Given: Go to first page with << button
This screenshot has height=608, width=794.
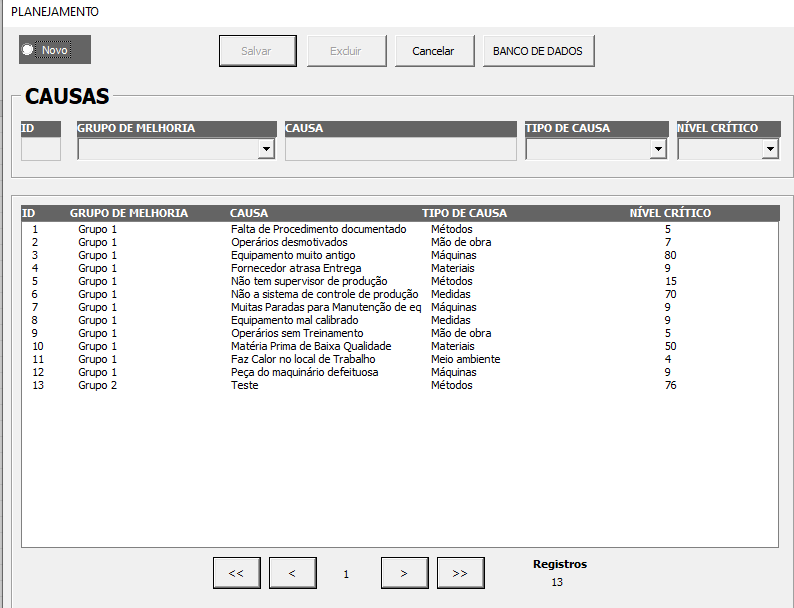Looking at the screenshot, I should 236,573.
